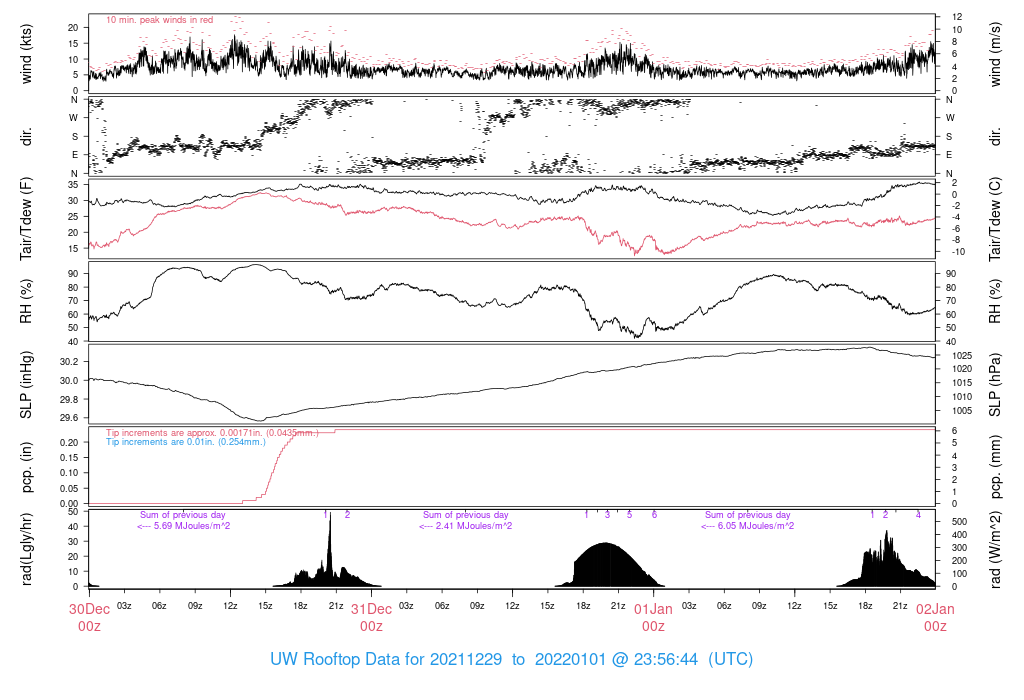Select the 'rad (W/m^2)' axis label
This screenshot has height=700, width=1024.
(995, 549)
